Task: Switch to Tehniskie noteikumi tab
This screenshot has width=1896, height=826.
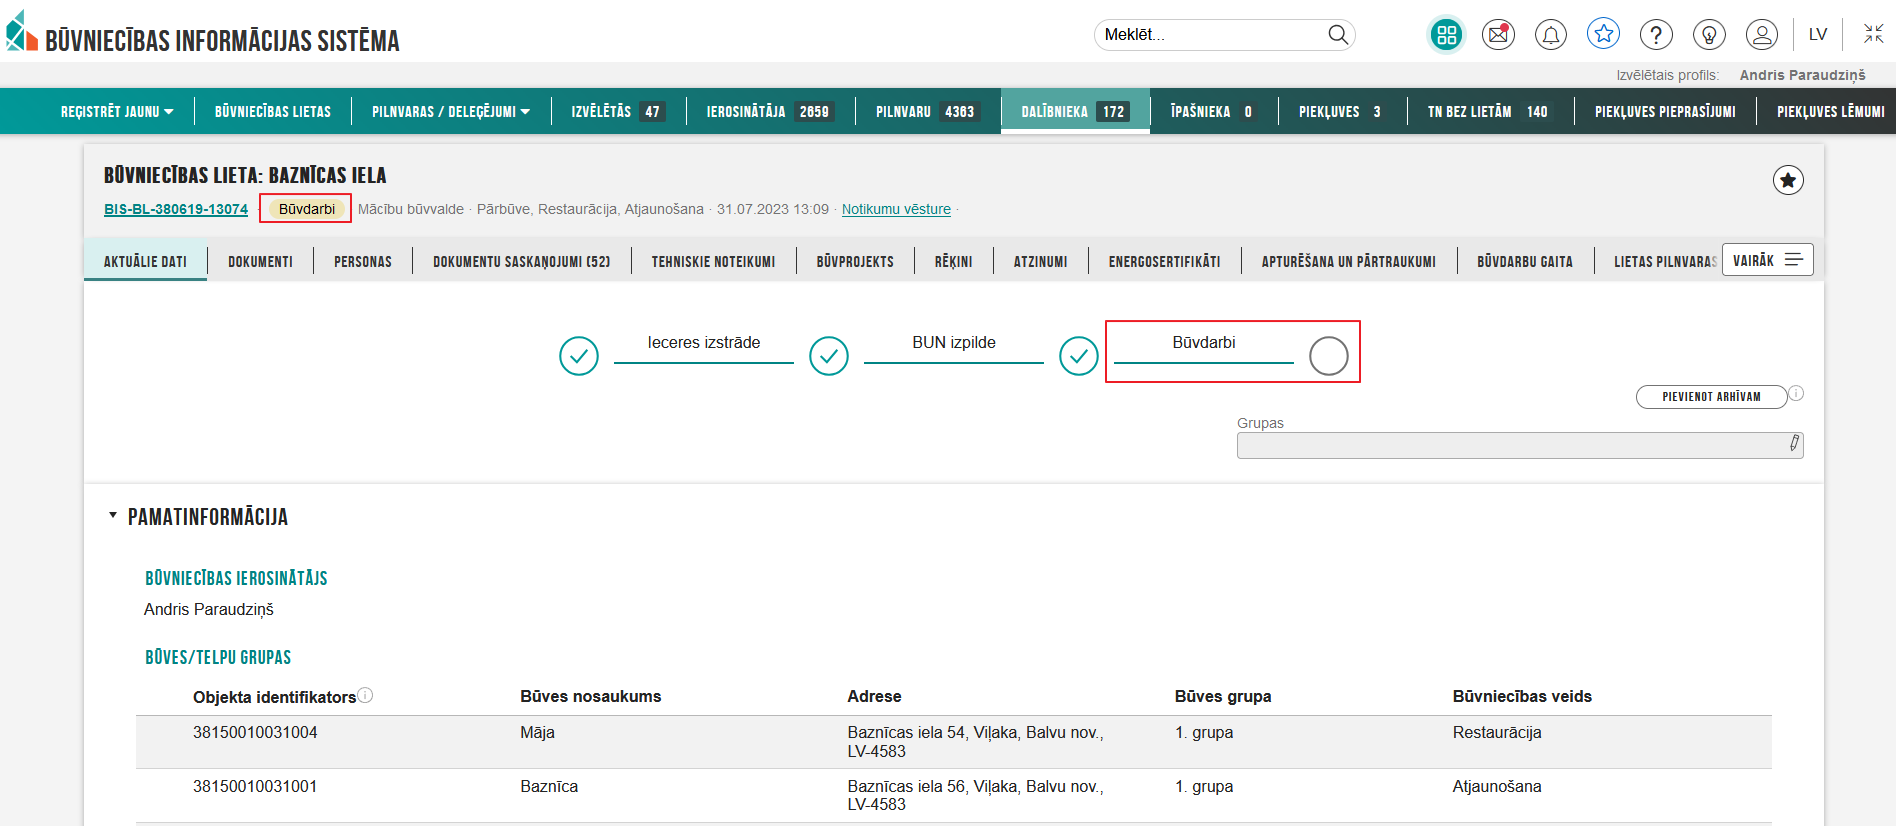Action: click(x=713, y=261)
